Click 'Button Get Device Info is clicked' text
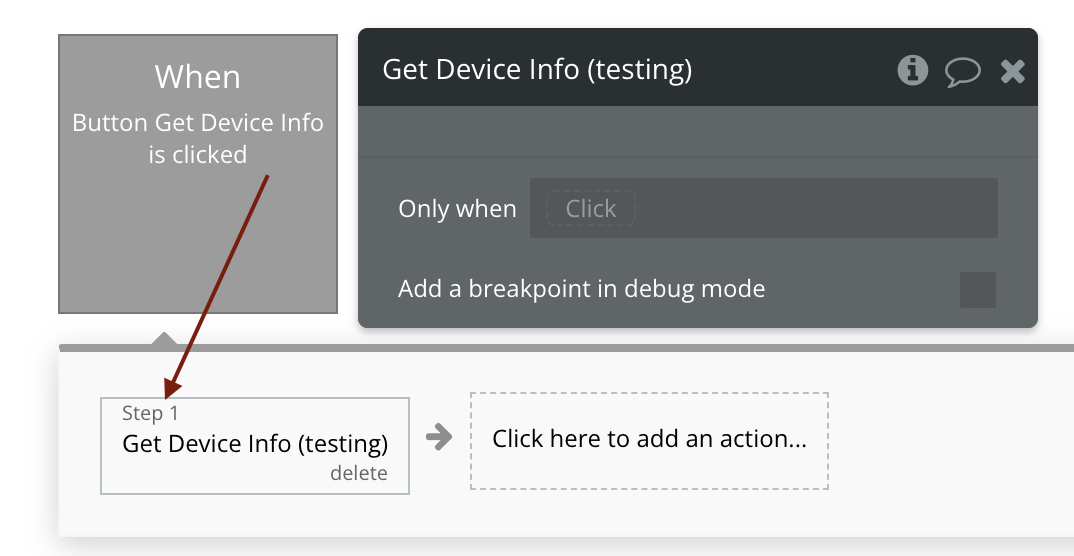The height and width of the screenshot is (556, 1074). click(197, 138)
